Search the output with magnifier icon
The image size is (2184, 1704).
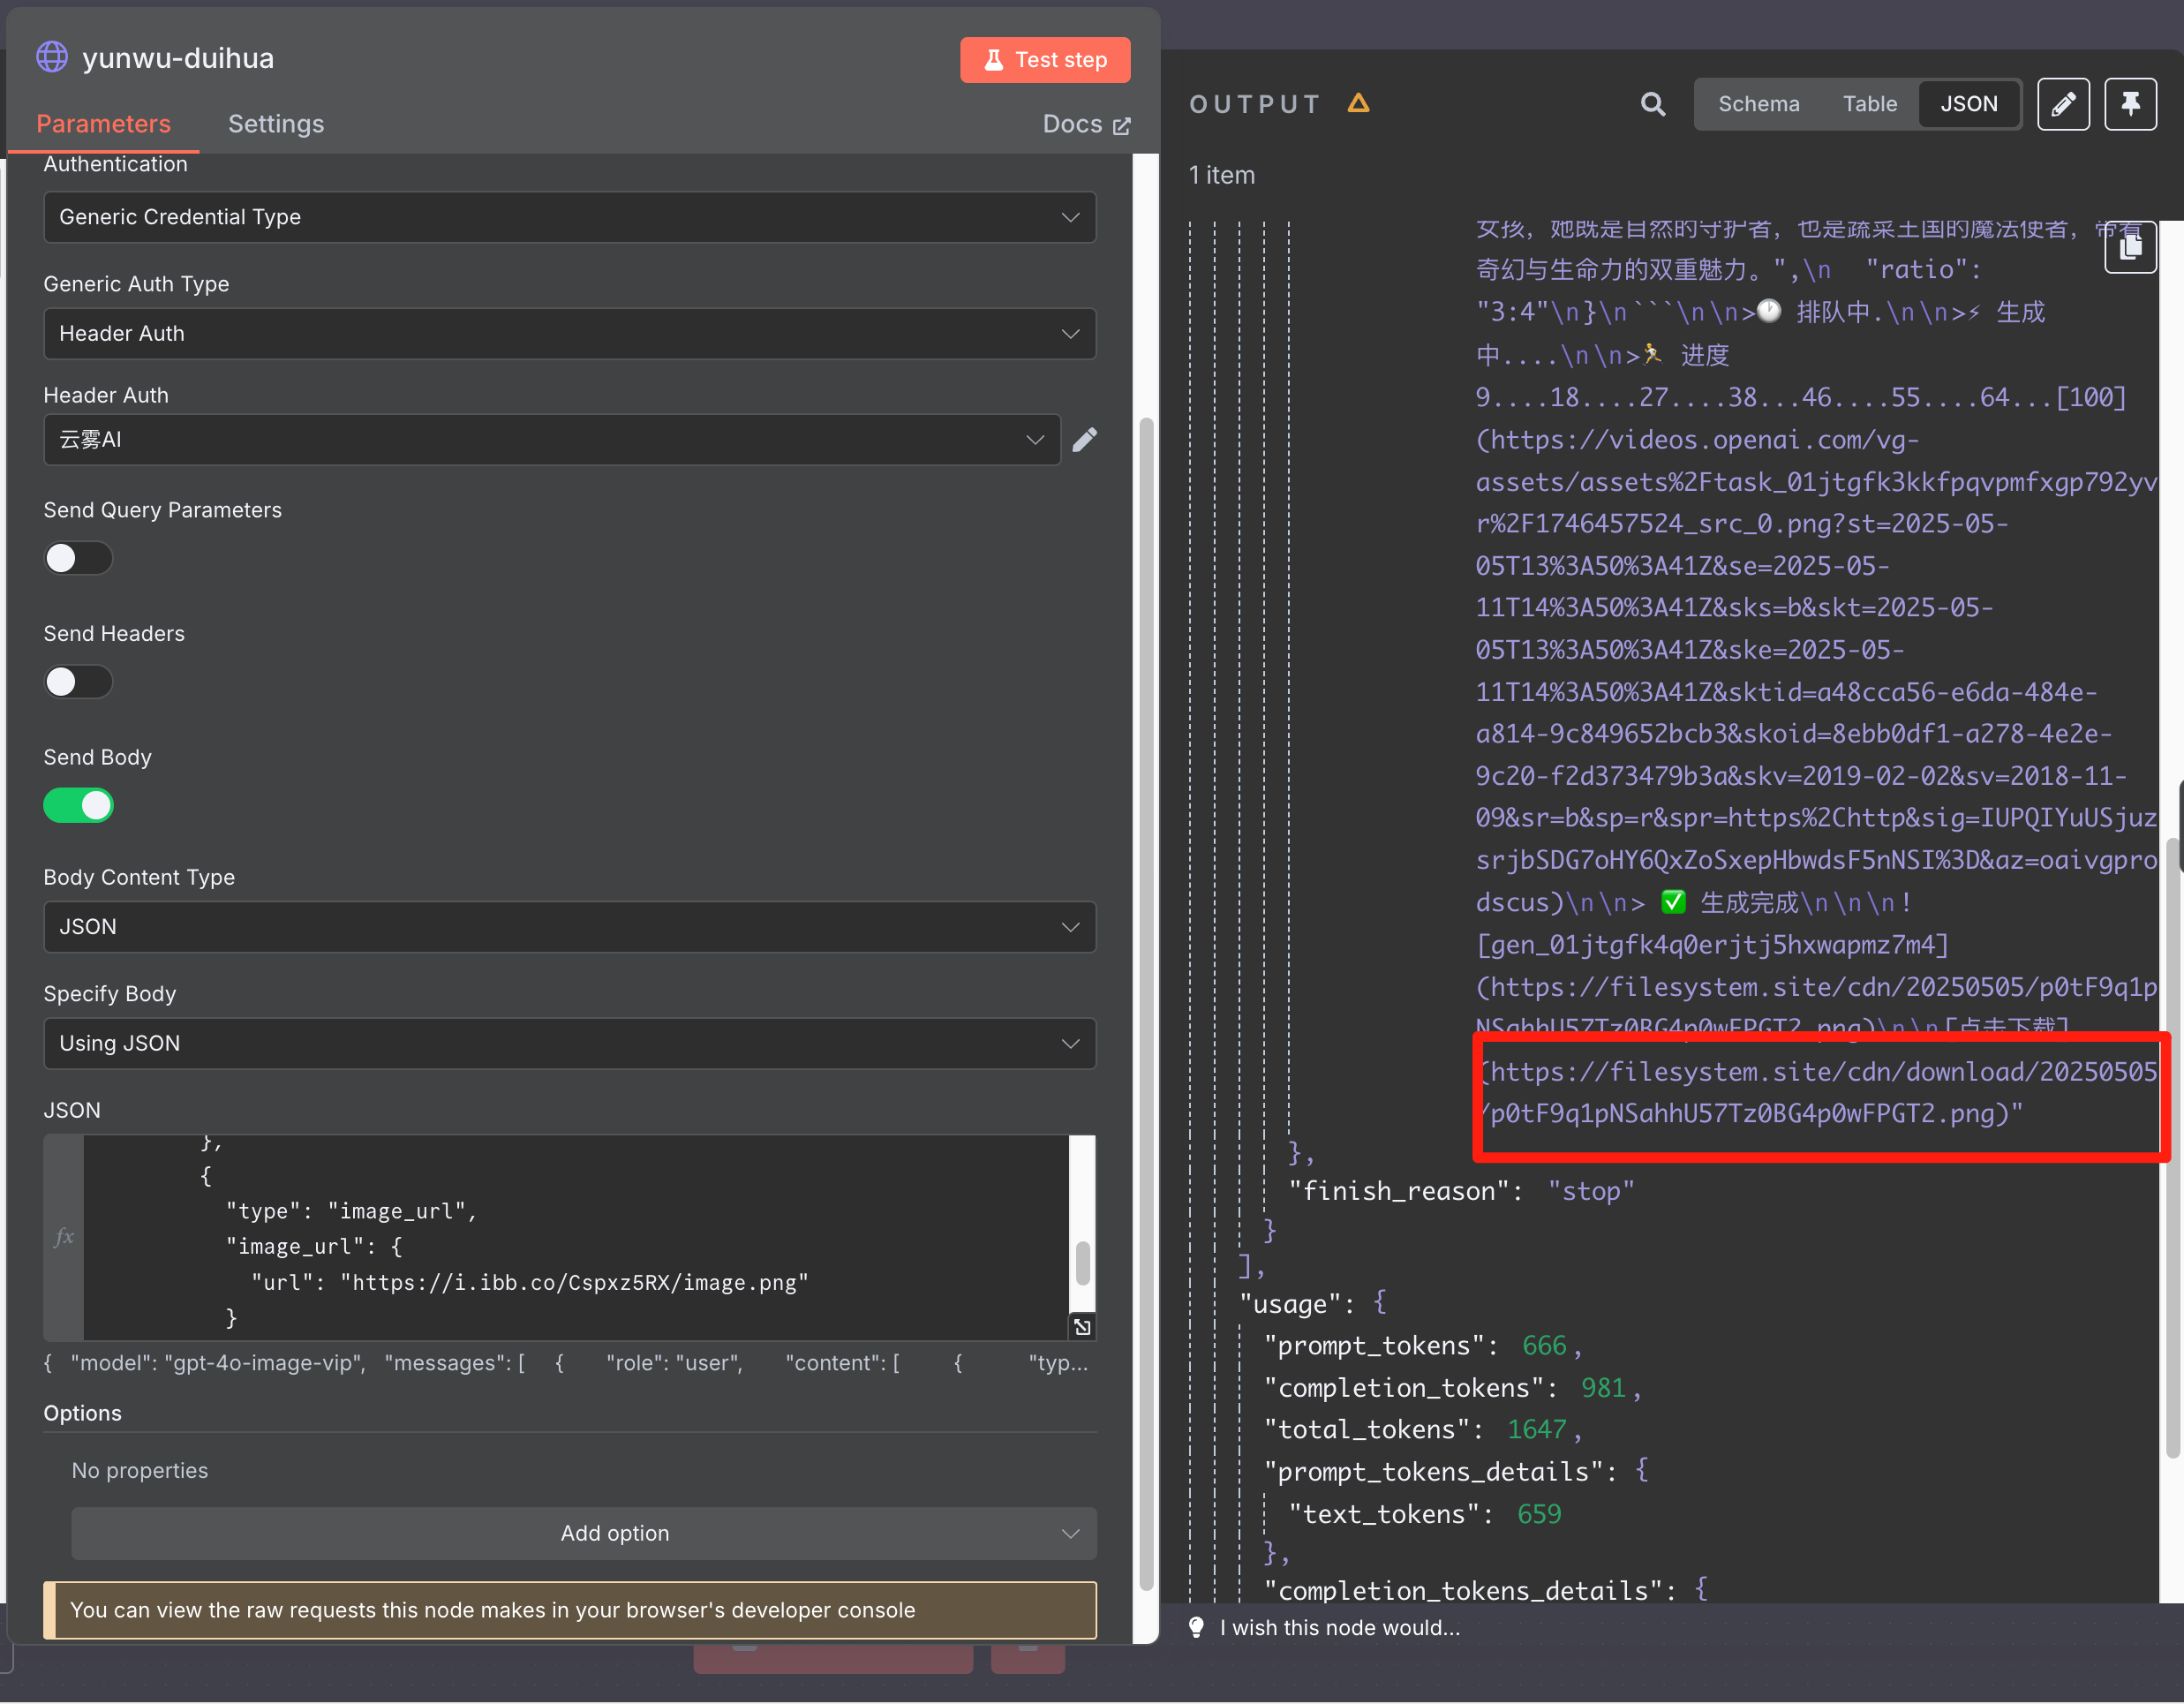coord(1653,104)
